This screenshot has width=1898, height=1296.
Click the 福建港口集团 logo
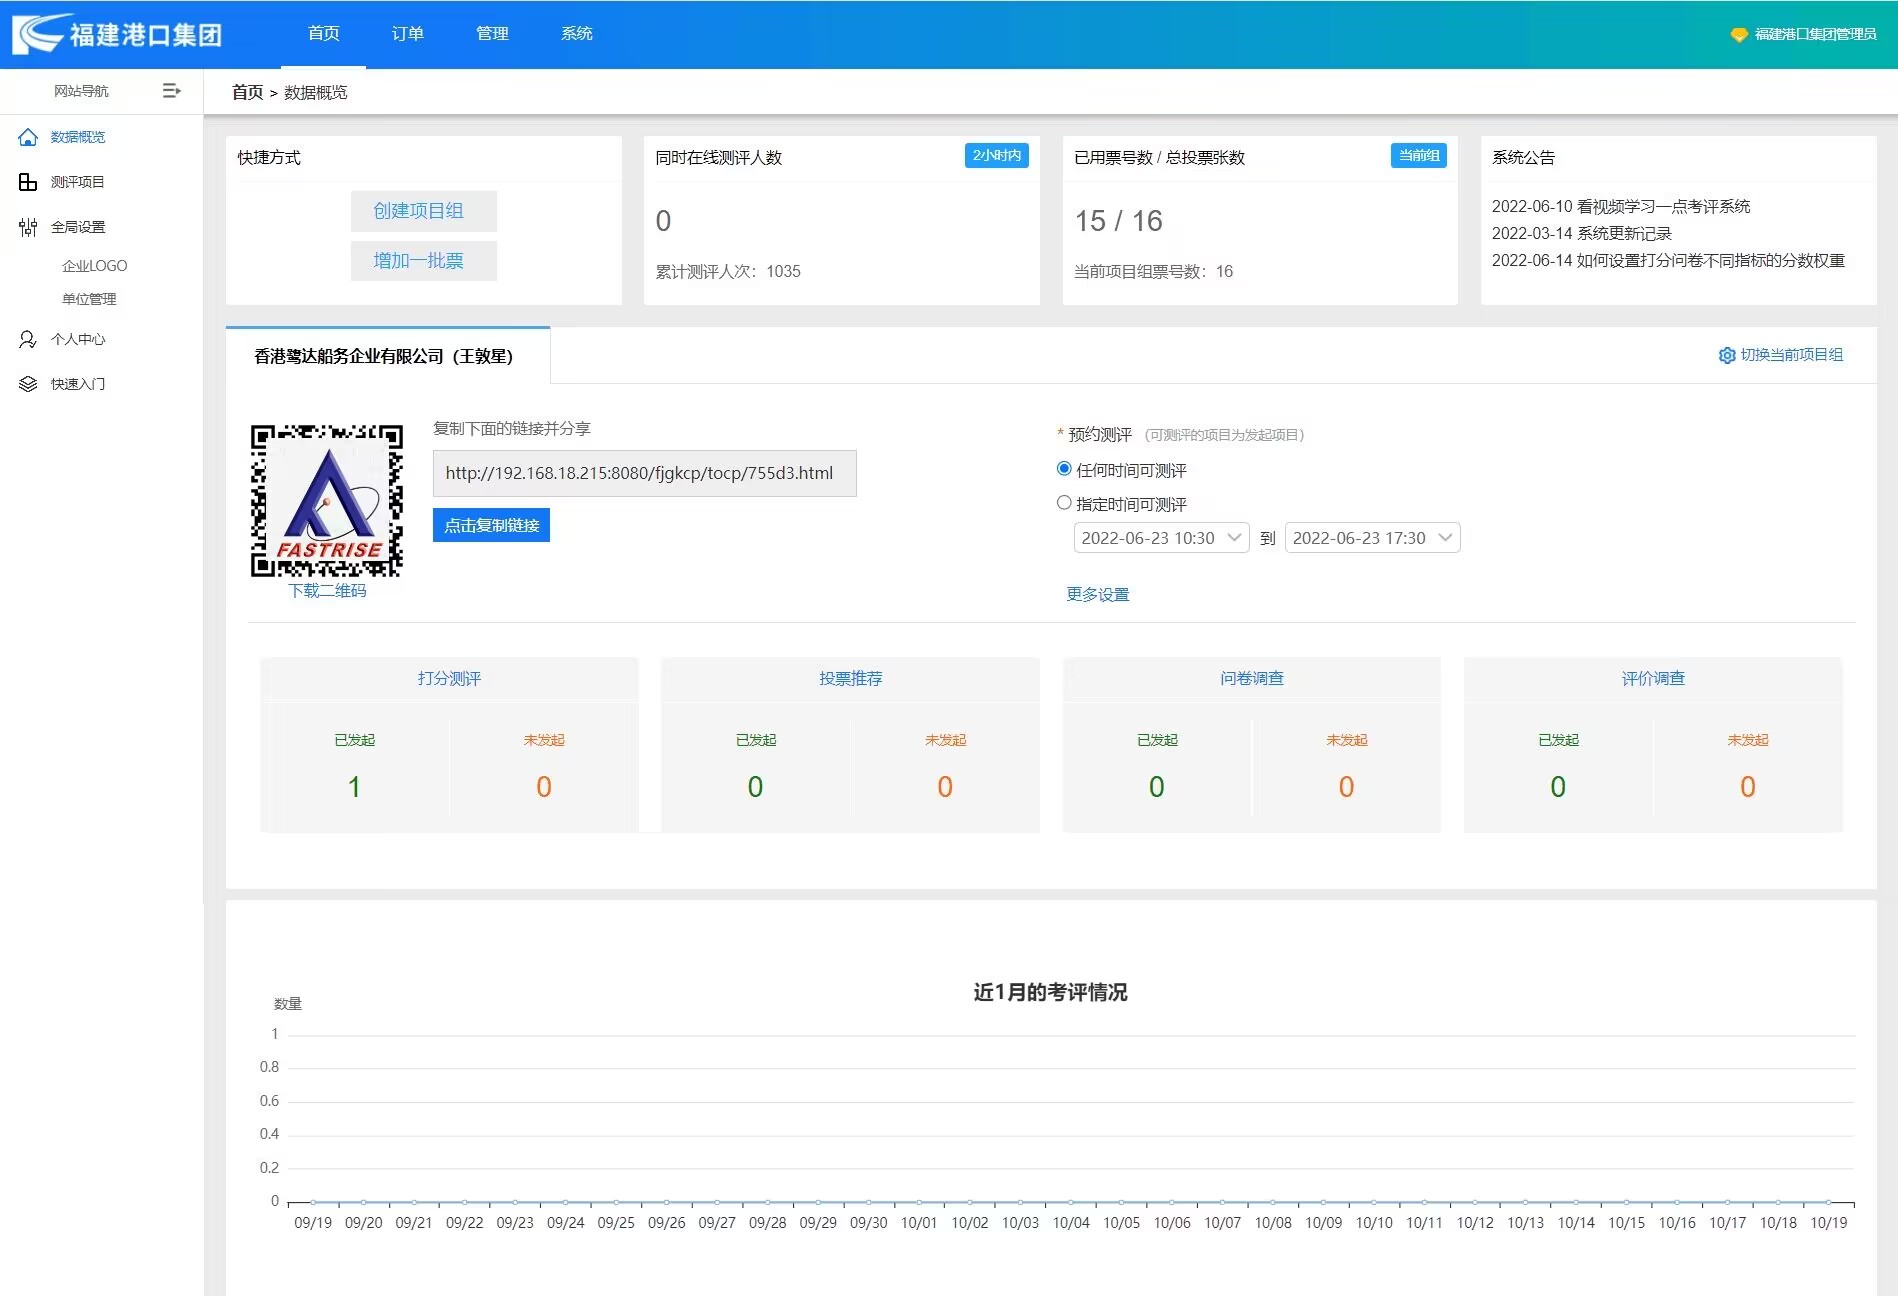[x=117, y=34]
